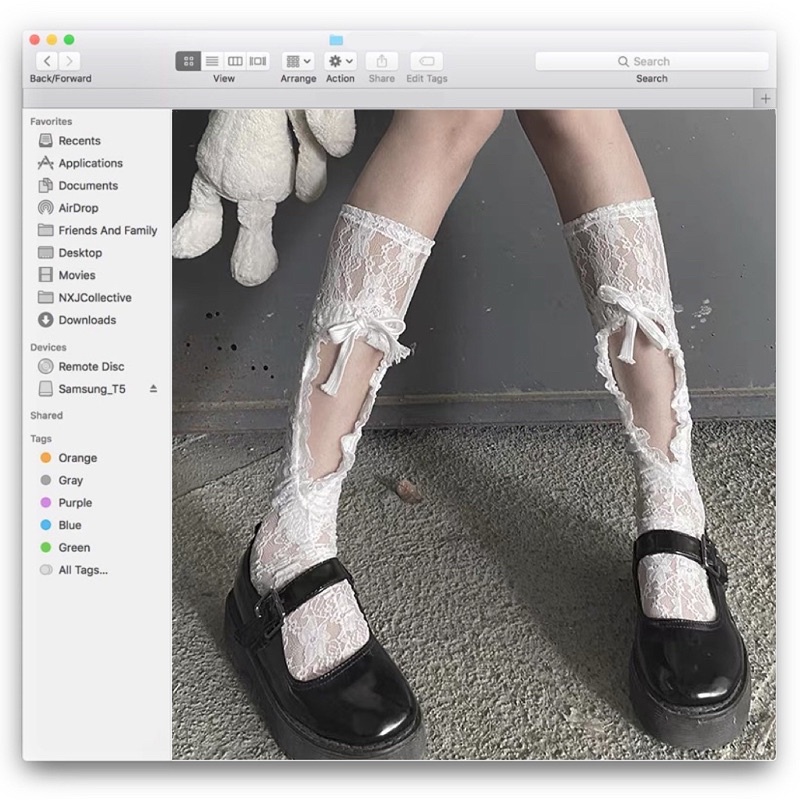Select Applications in Favorites
800x800 pixels.
click(x=90, y=163)
